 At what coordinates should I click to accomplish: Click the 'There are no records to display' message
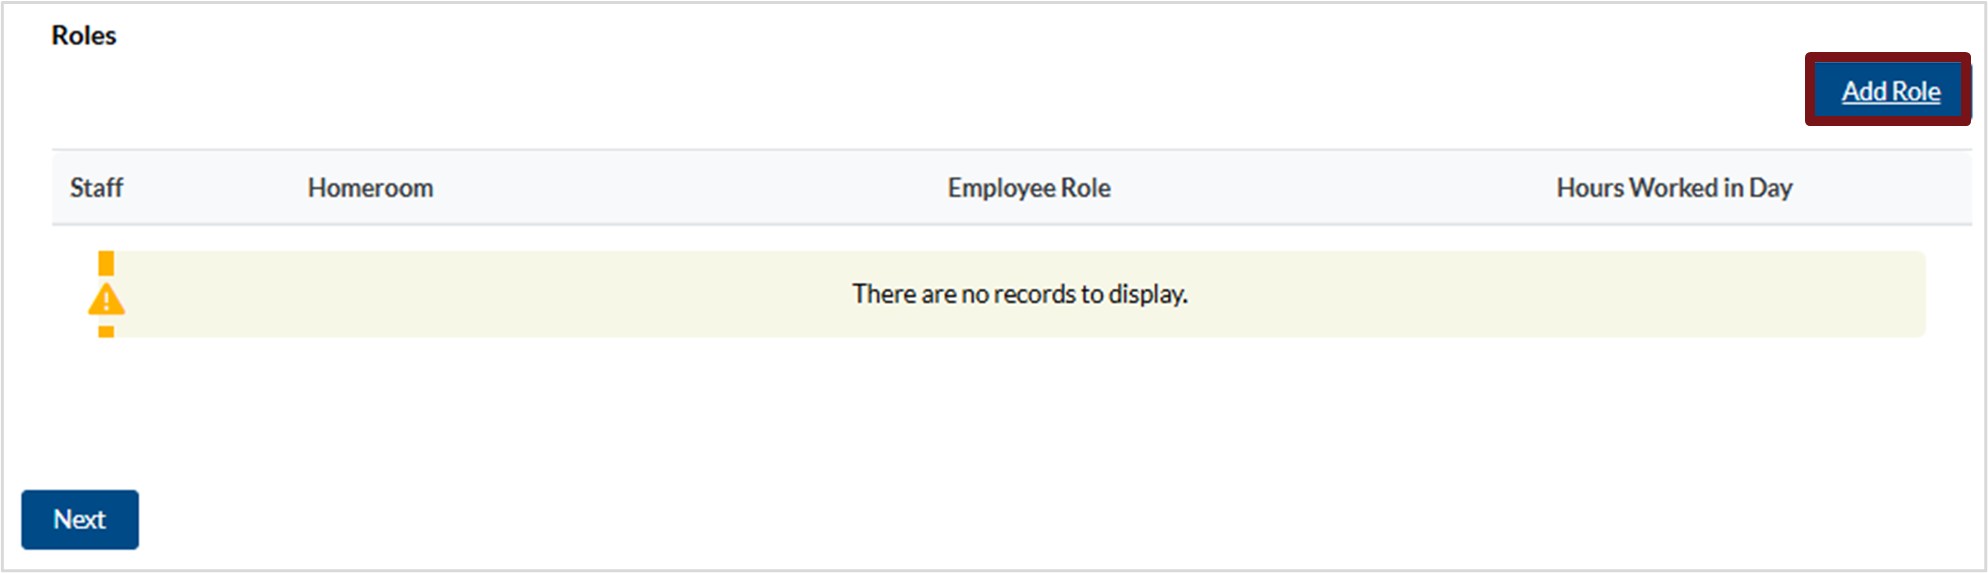pyautogui.click(x=1019, y=294)
